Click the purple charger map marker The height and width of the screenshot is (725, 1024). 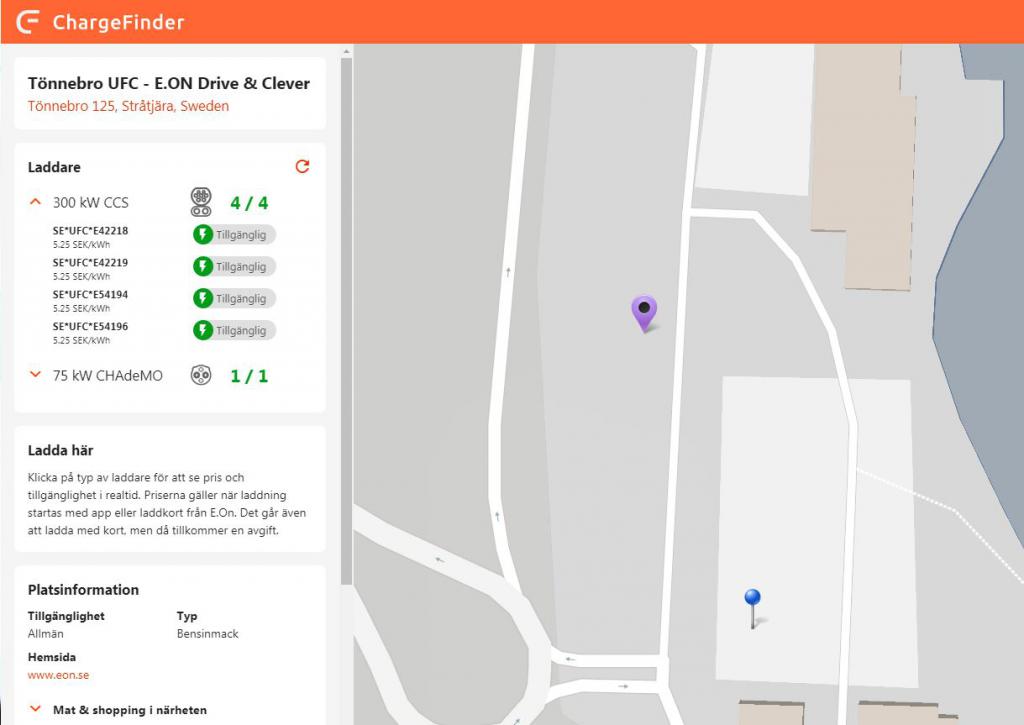pyautogui.click(x=644, y=312)
